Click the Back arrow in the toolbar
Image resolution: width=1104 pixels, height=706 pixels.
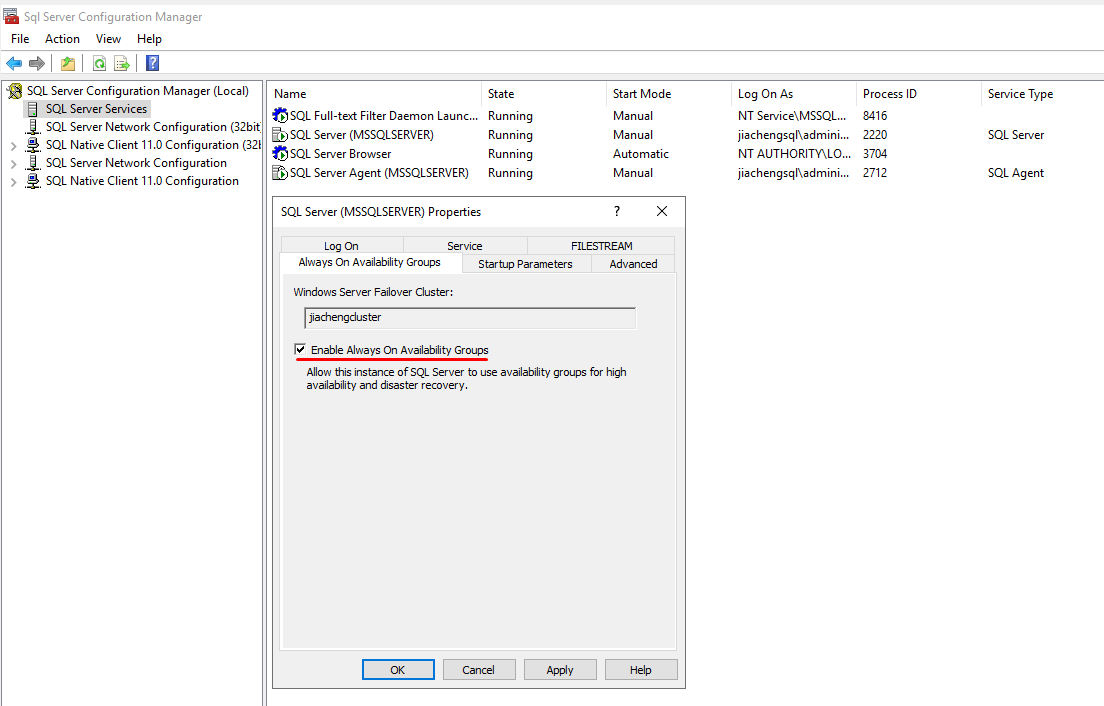click(x=14, y=64)
